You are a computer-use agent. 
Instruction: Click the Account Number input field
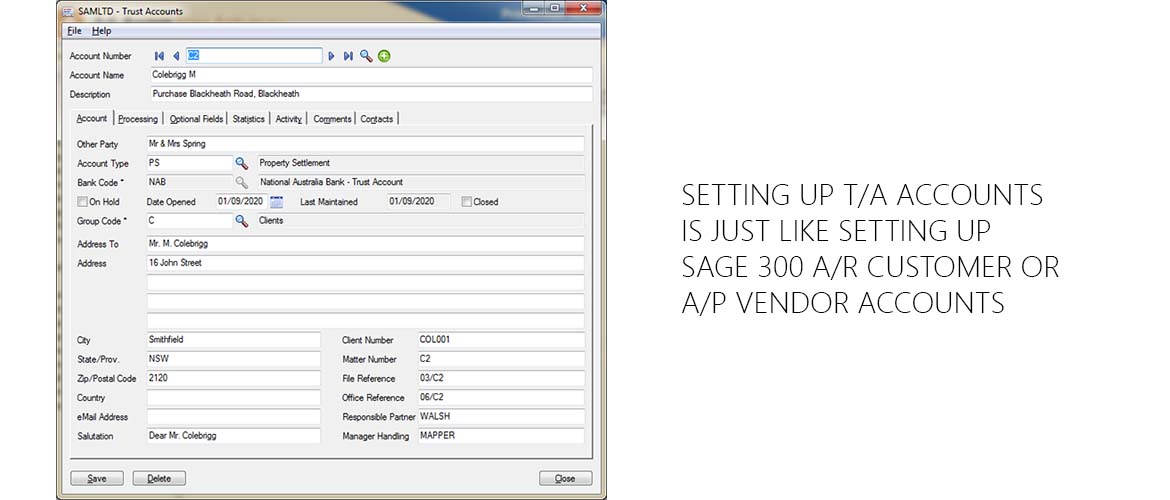(x=254, y=56)
